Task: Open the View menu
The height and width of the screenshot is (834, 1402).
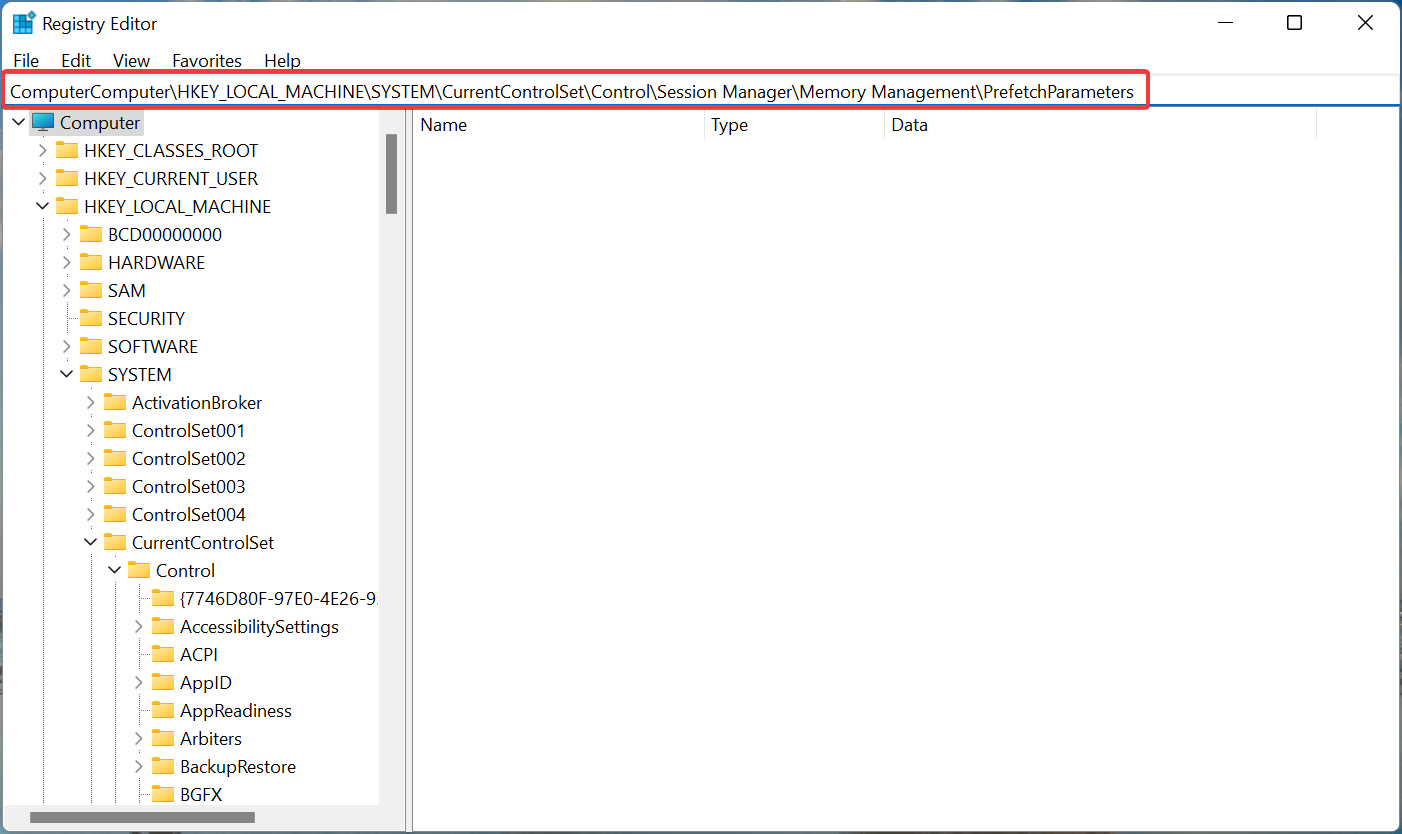Action: pyautogui.click(x=131, y=61)
